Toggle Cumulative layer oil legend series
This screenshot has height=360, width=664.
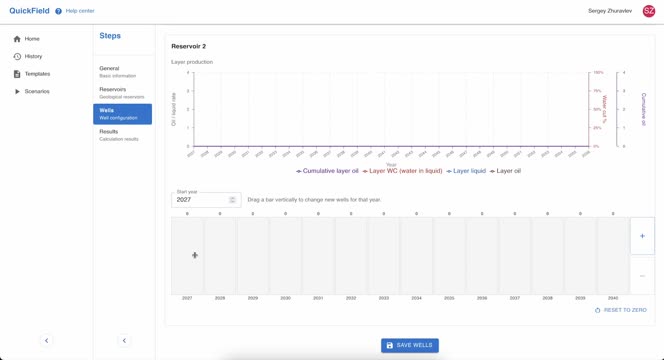[x=327, y=171]
